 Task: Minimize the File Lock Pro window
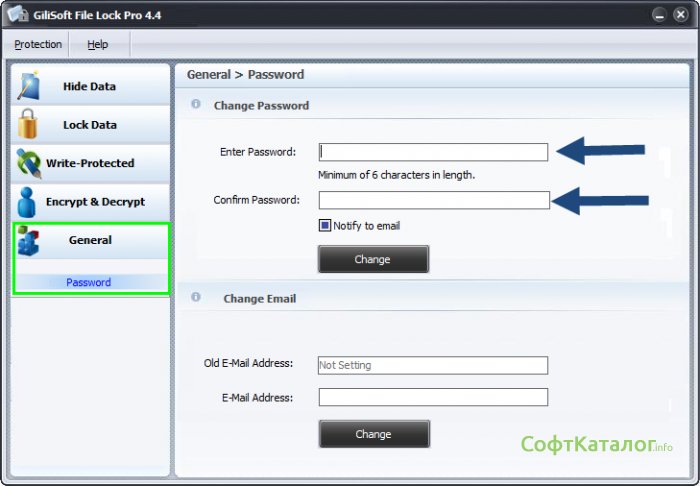659,15
